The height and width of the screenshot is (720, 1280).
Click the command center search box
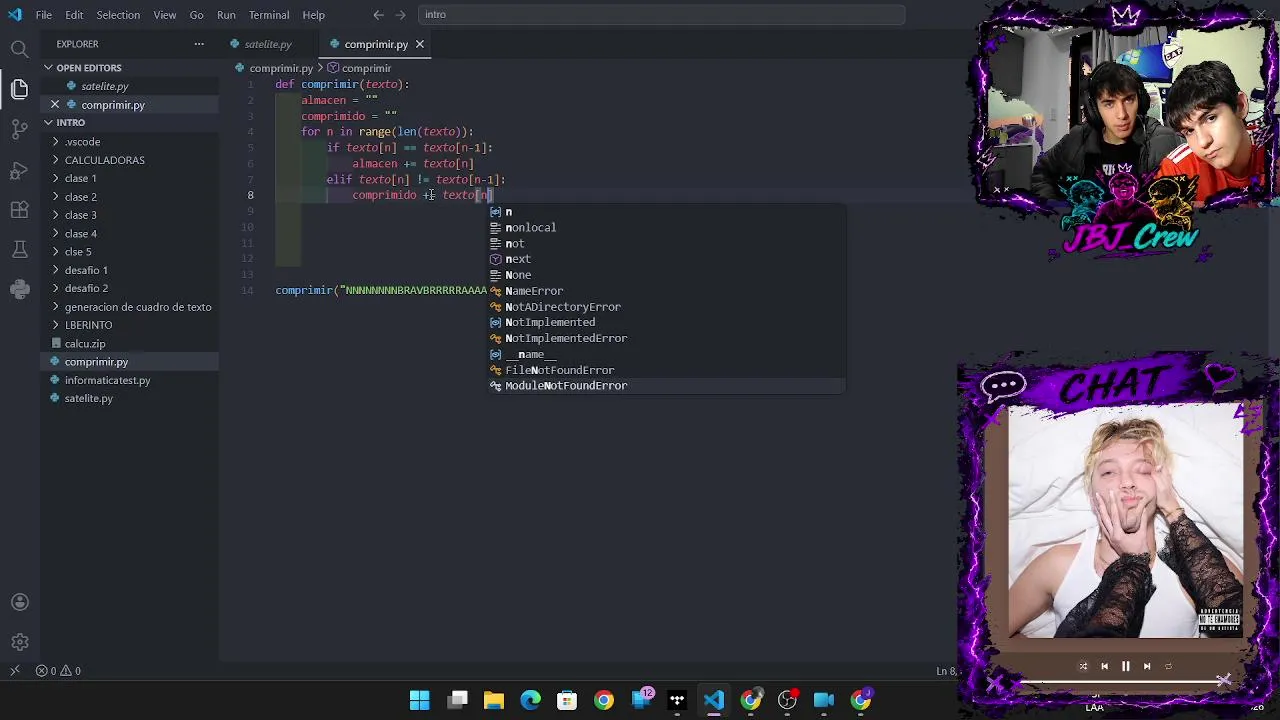click(660, 15)
